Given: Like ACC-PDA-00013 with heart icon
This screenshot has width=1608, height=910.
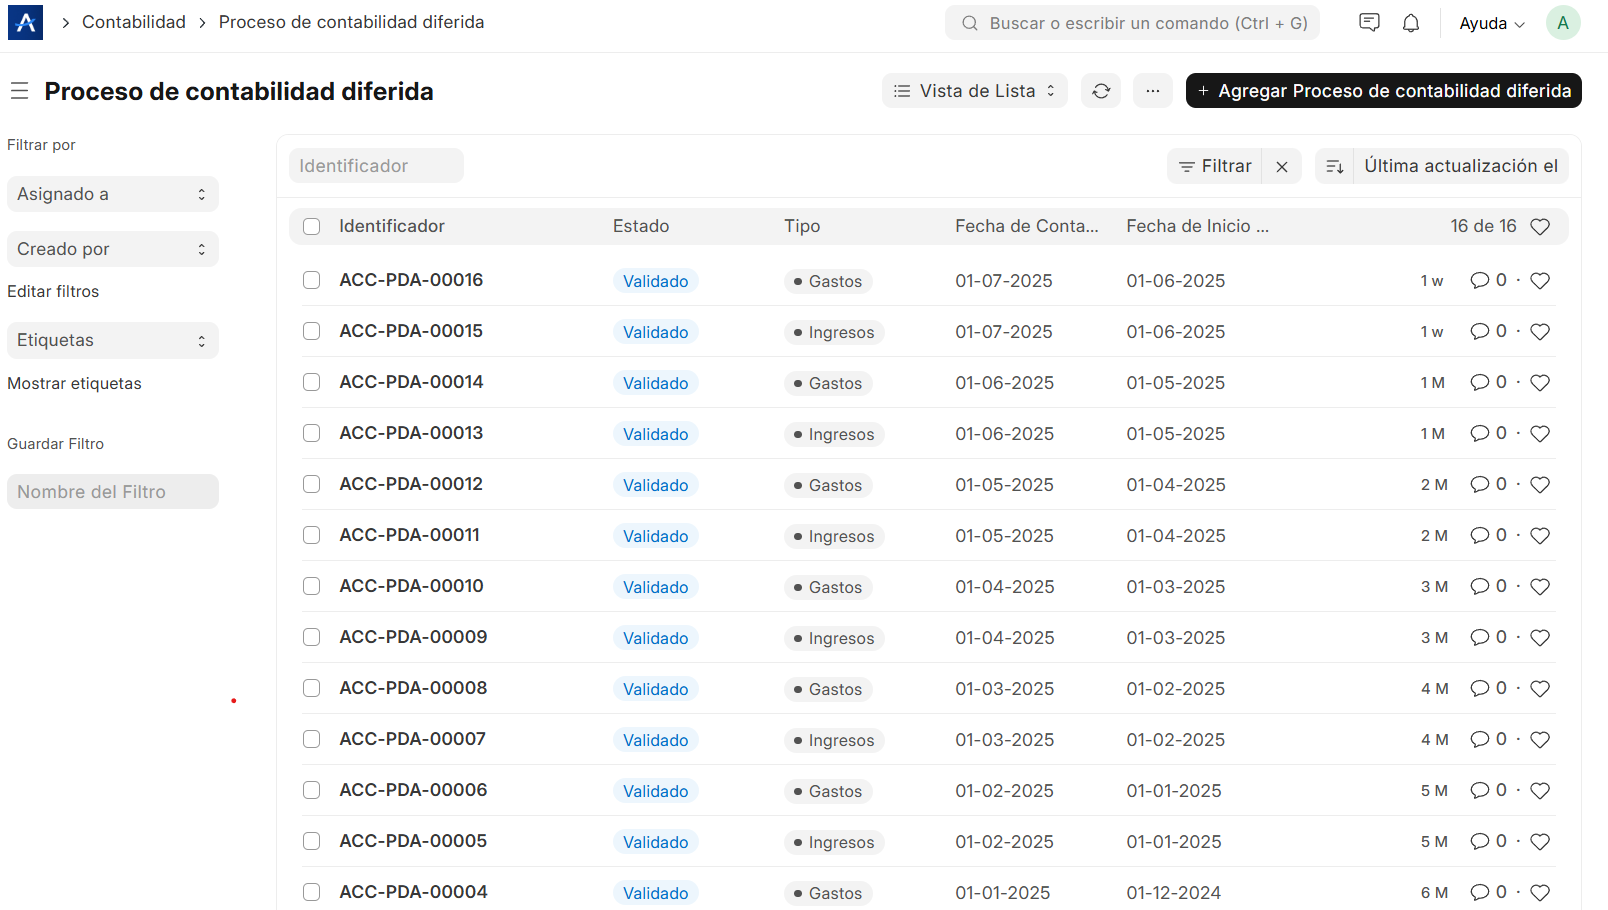Looking at the screenshot, I should click(x=1540, y=434).
